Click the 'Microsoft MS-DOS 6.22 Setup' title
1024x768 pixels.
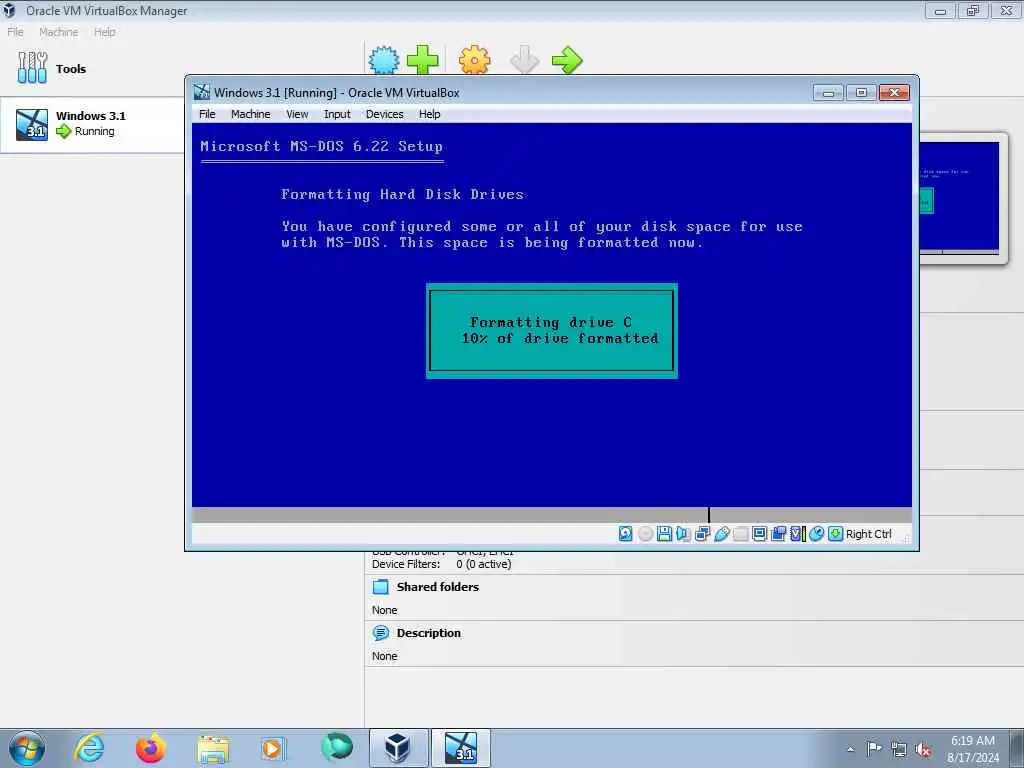coord(321,146)
